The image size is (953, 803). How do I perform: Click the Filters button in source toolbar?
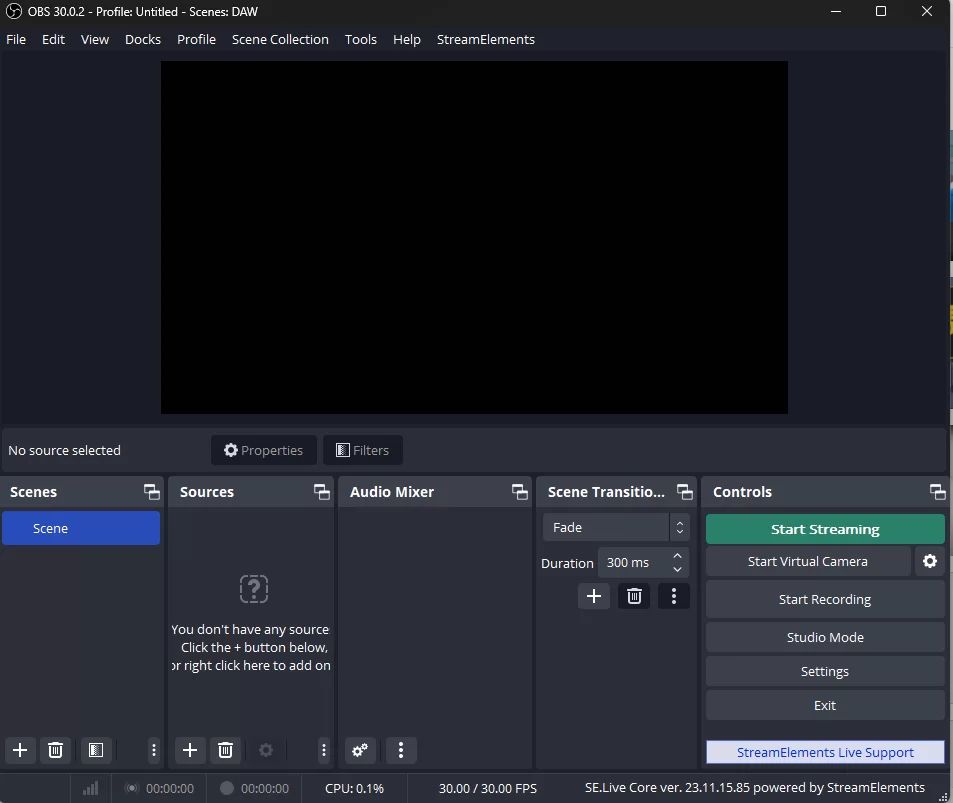363,450
